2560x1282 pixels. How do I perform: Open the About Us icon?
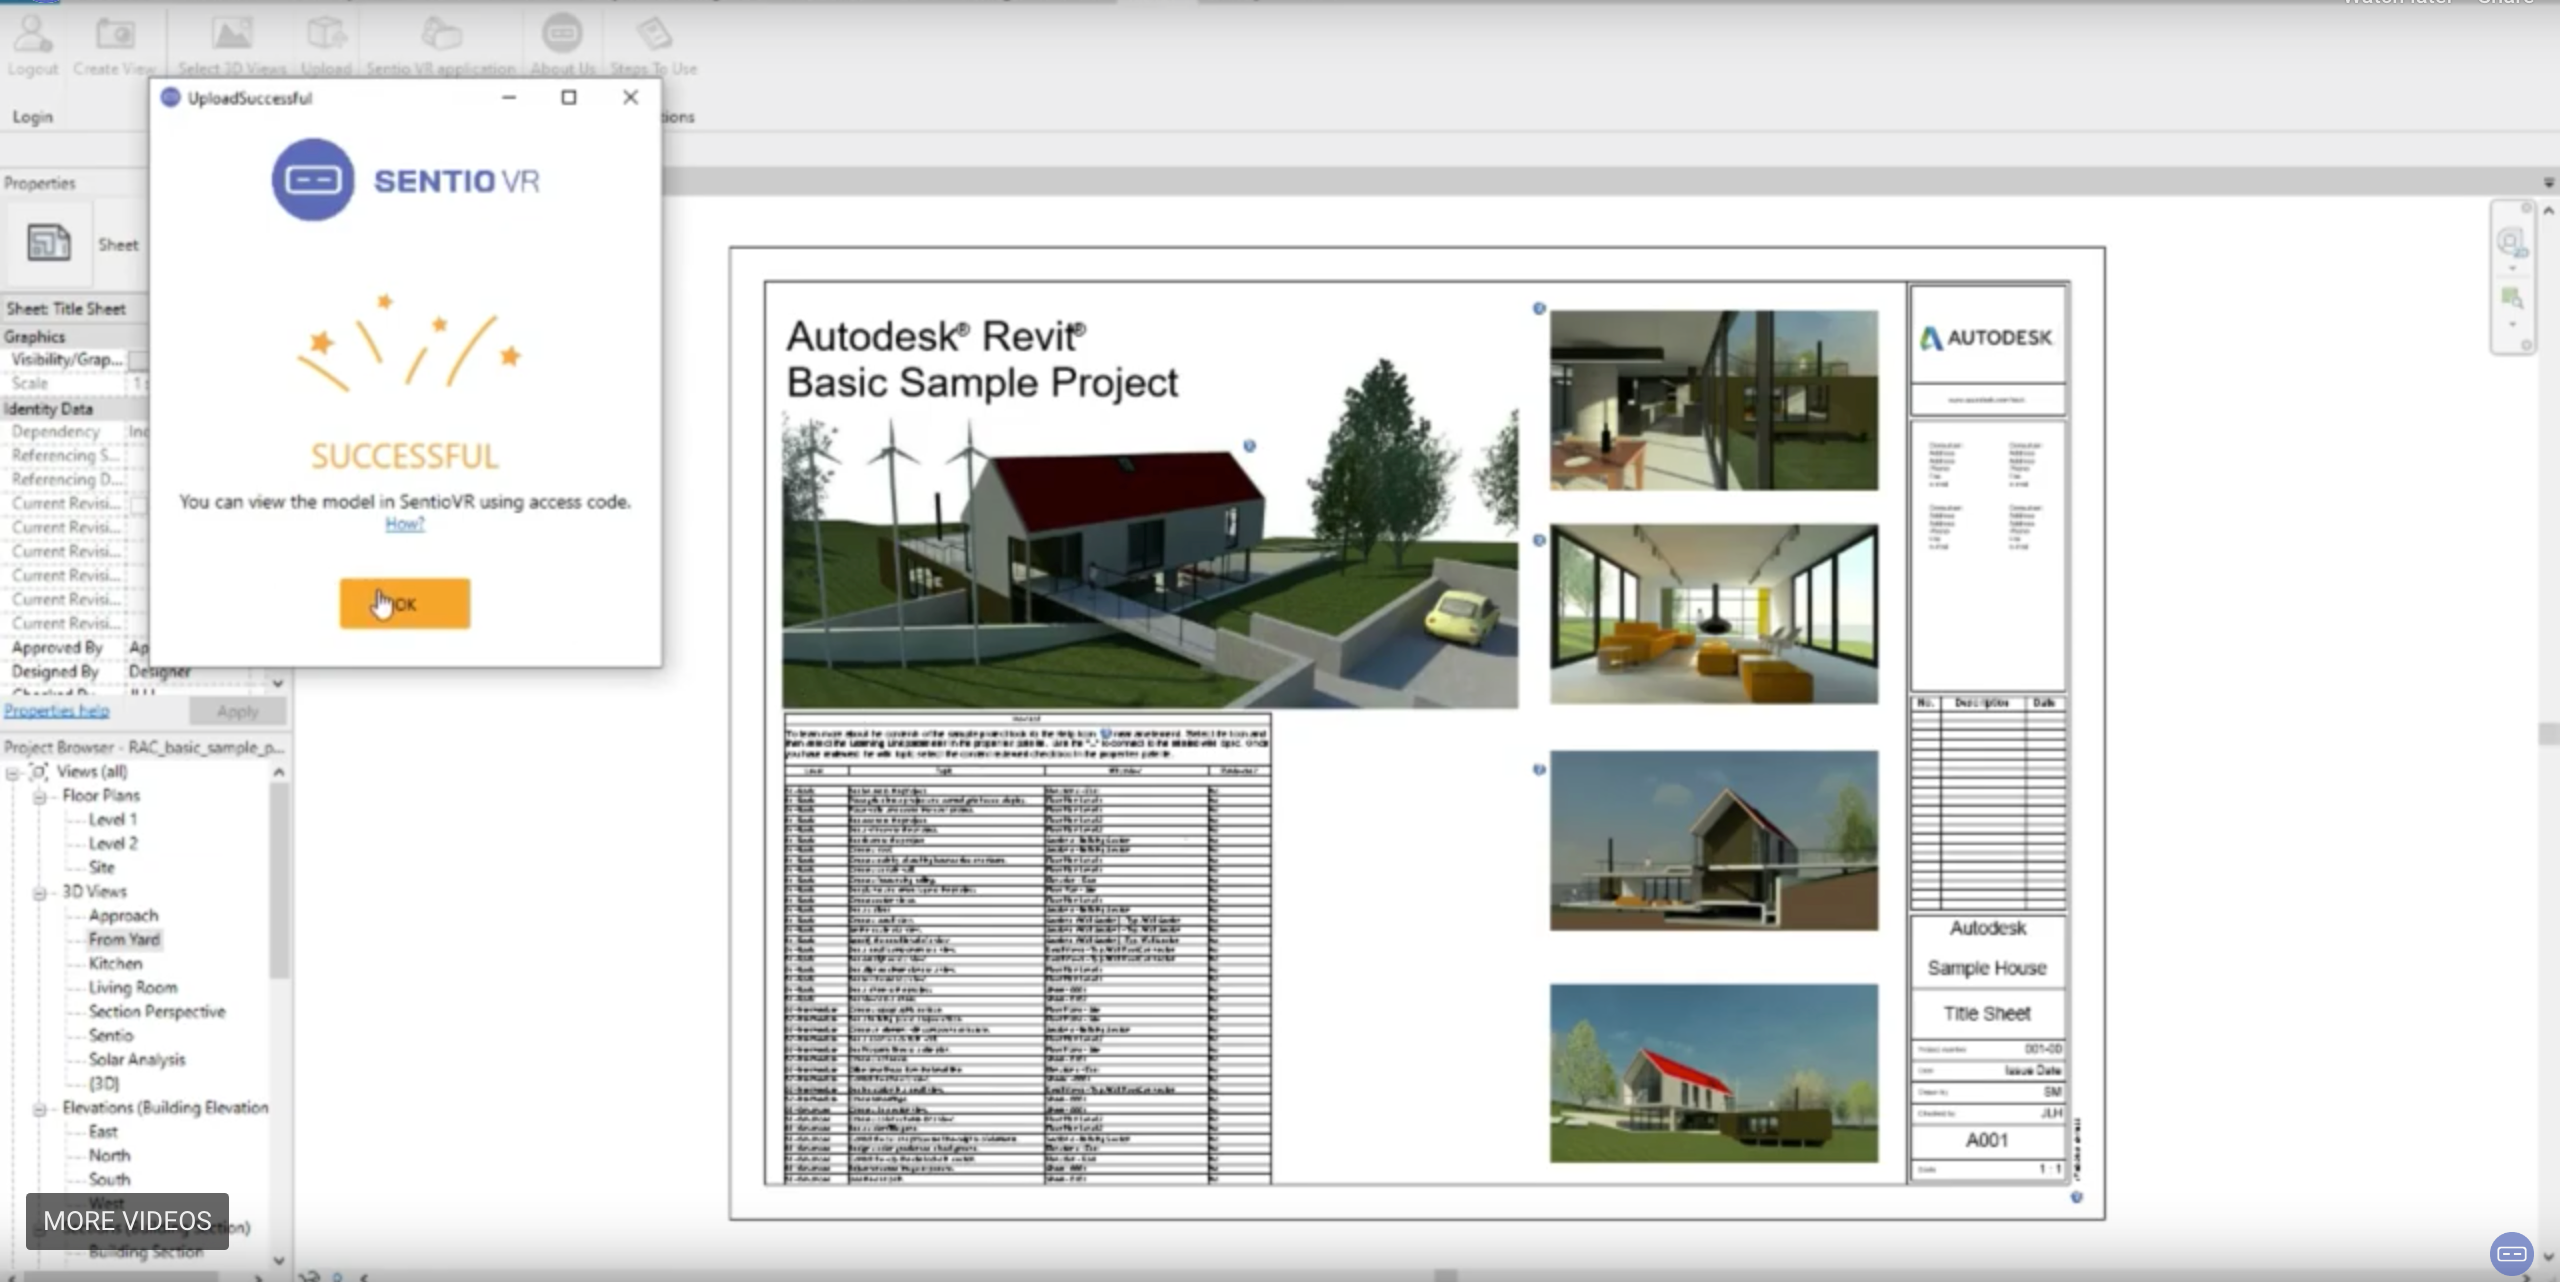562,34
